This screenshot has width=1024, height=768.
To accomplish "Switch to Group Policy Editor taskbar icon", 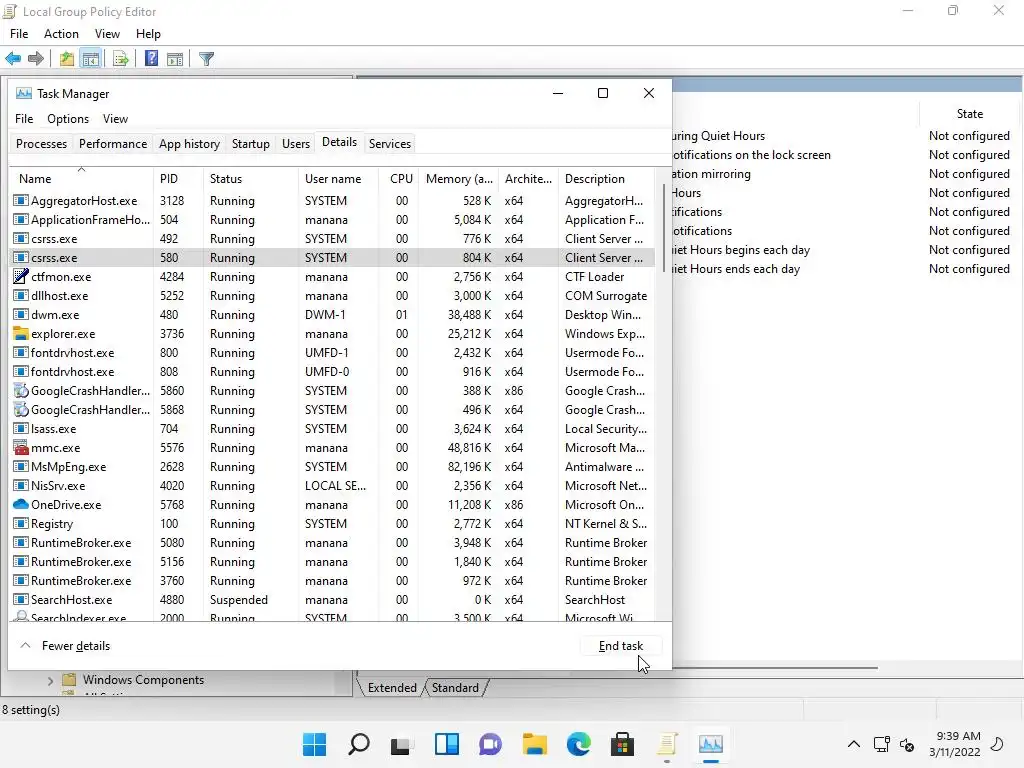I will pyautogui.click(x=667, y=744).
